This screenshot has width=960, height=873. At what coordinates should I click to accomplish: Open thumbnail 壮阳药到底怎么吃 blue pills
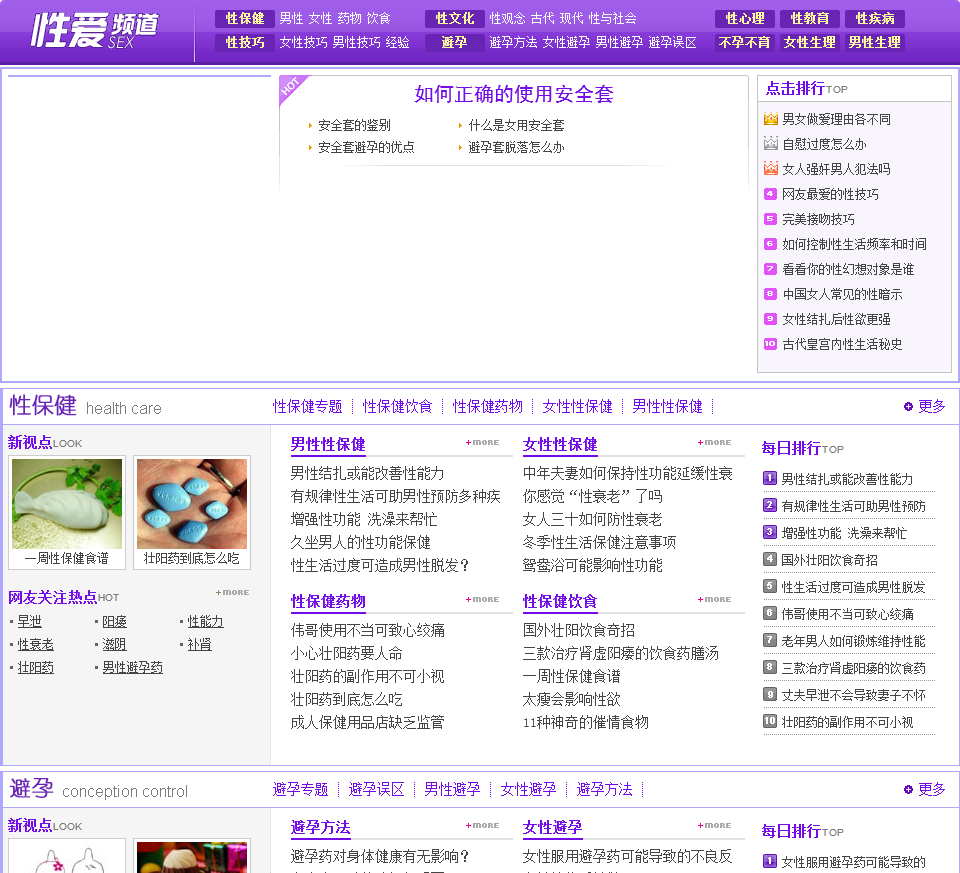point(192,504)
